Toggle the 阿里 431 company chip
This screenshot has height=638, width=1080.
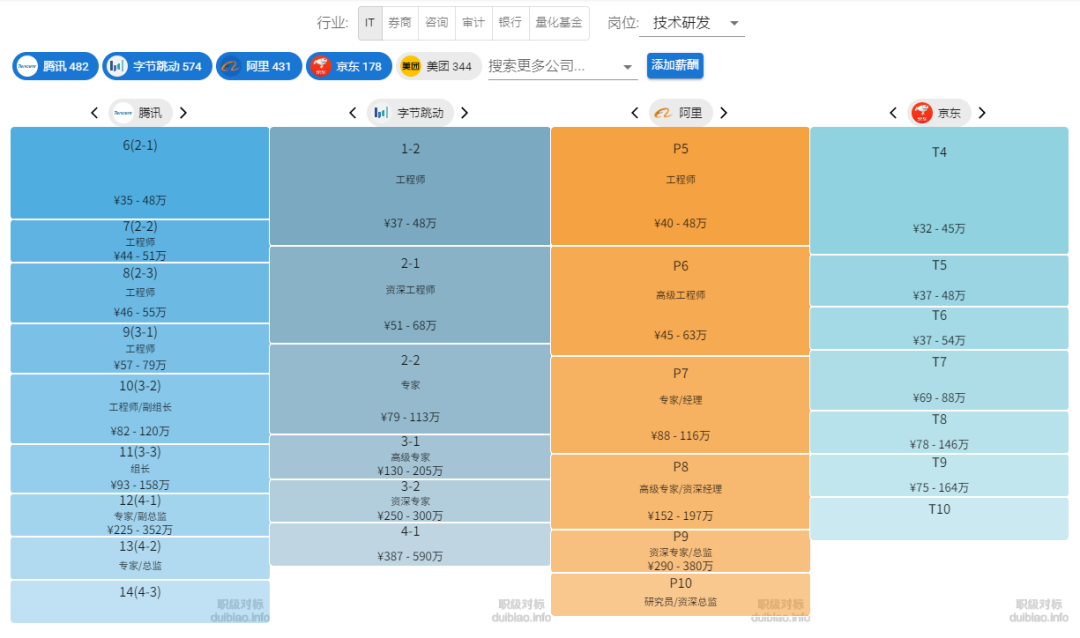[x=259, y=66]
